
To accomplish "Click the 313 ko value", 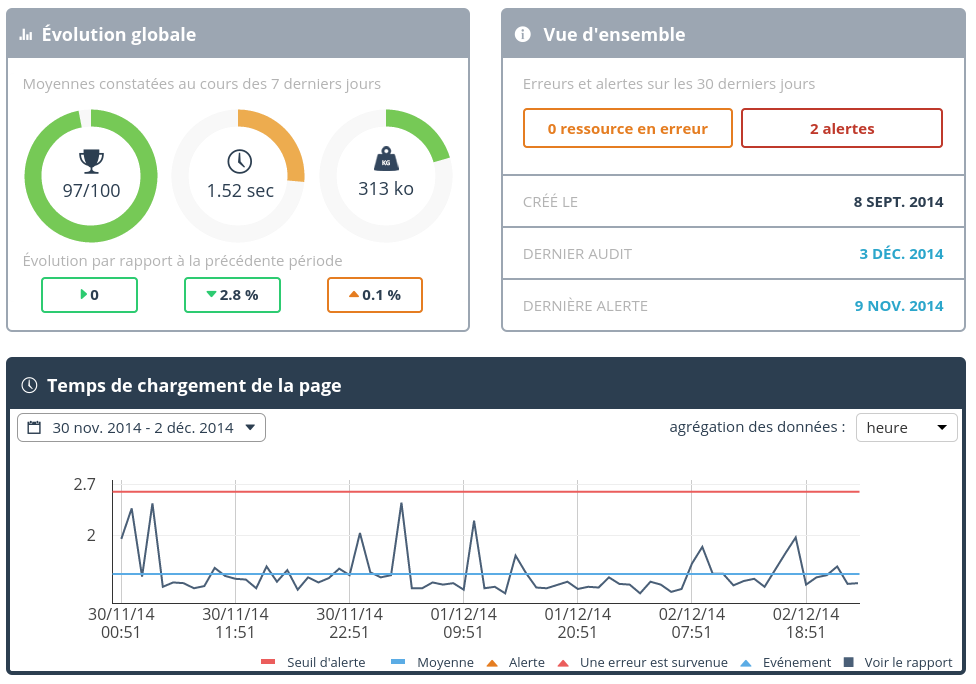I will (386, 189).
